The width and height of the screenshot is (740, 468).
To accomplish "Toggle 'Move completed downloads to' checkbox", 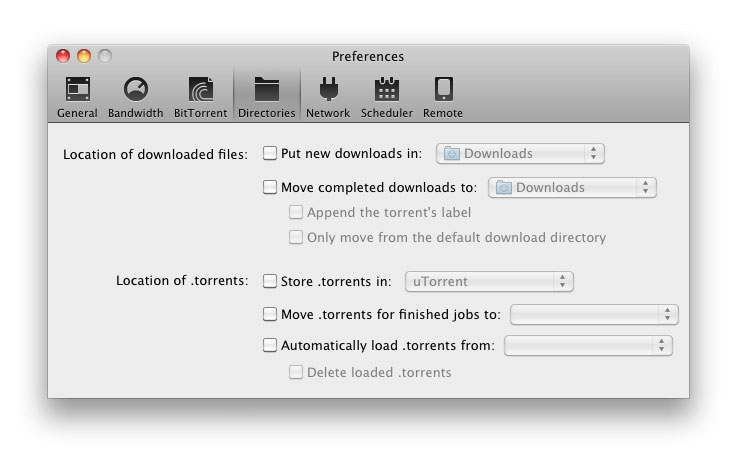I will pos(270,187).
